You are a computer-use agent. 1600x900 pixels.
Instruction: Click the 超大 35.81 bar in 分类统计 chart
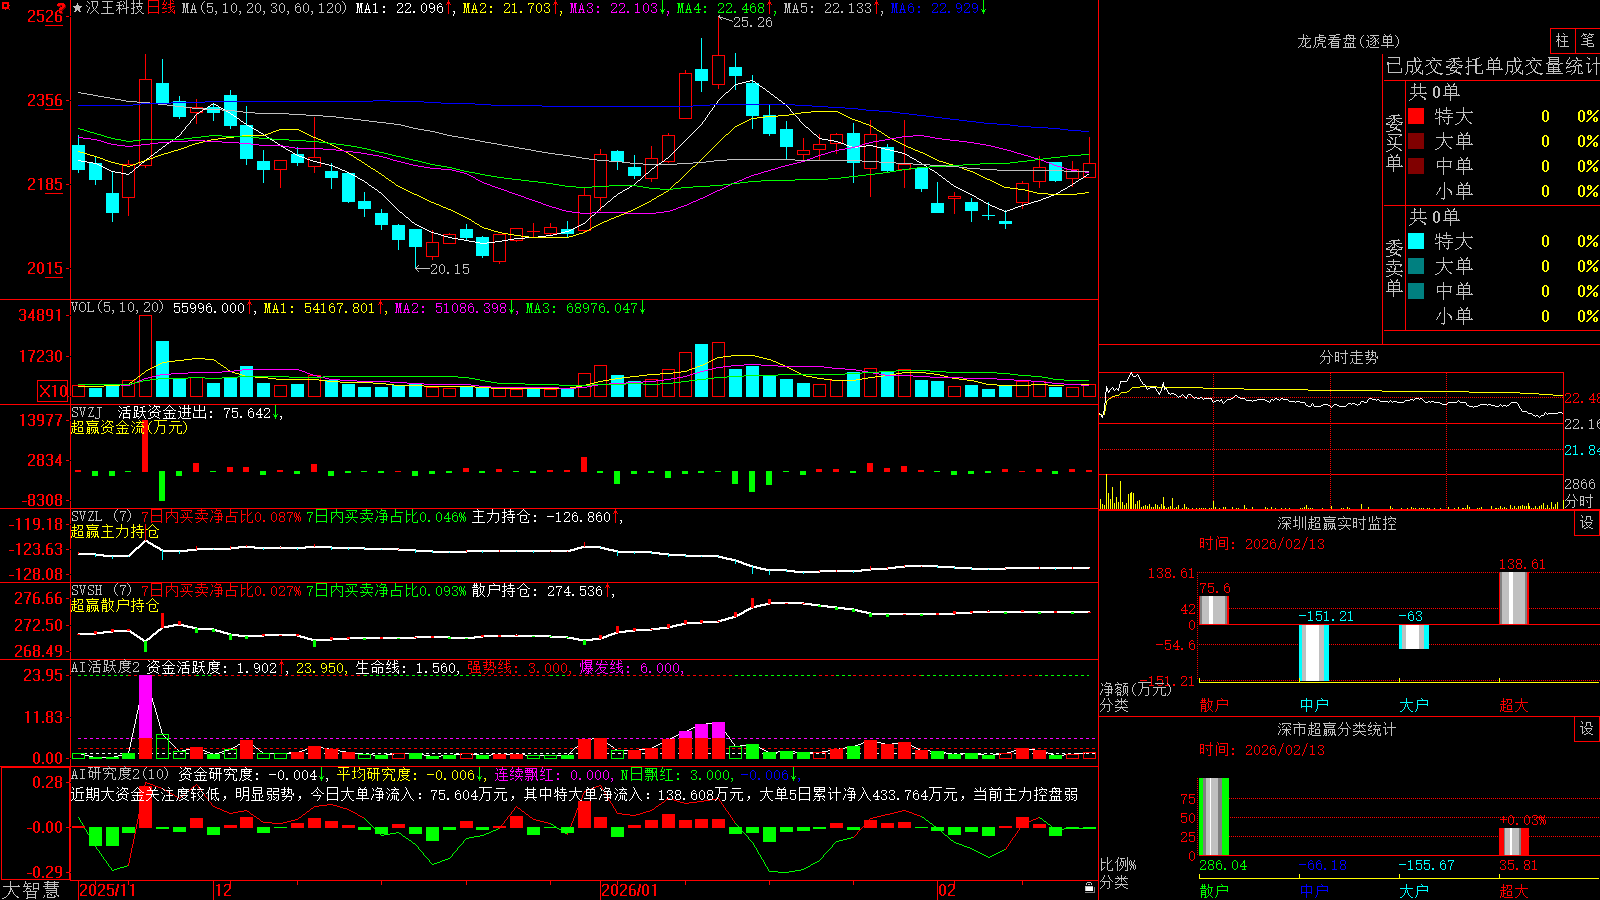[x=1514, y=841]
